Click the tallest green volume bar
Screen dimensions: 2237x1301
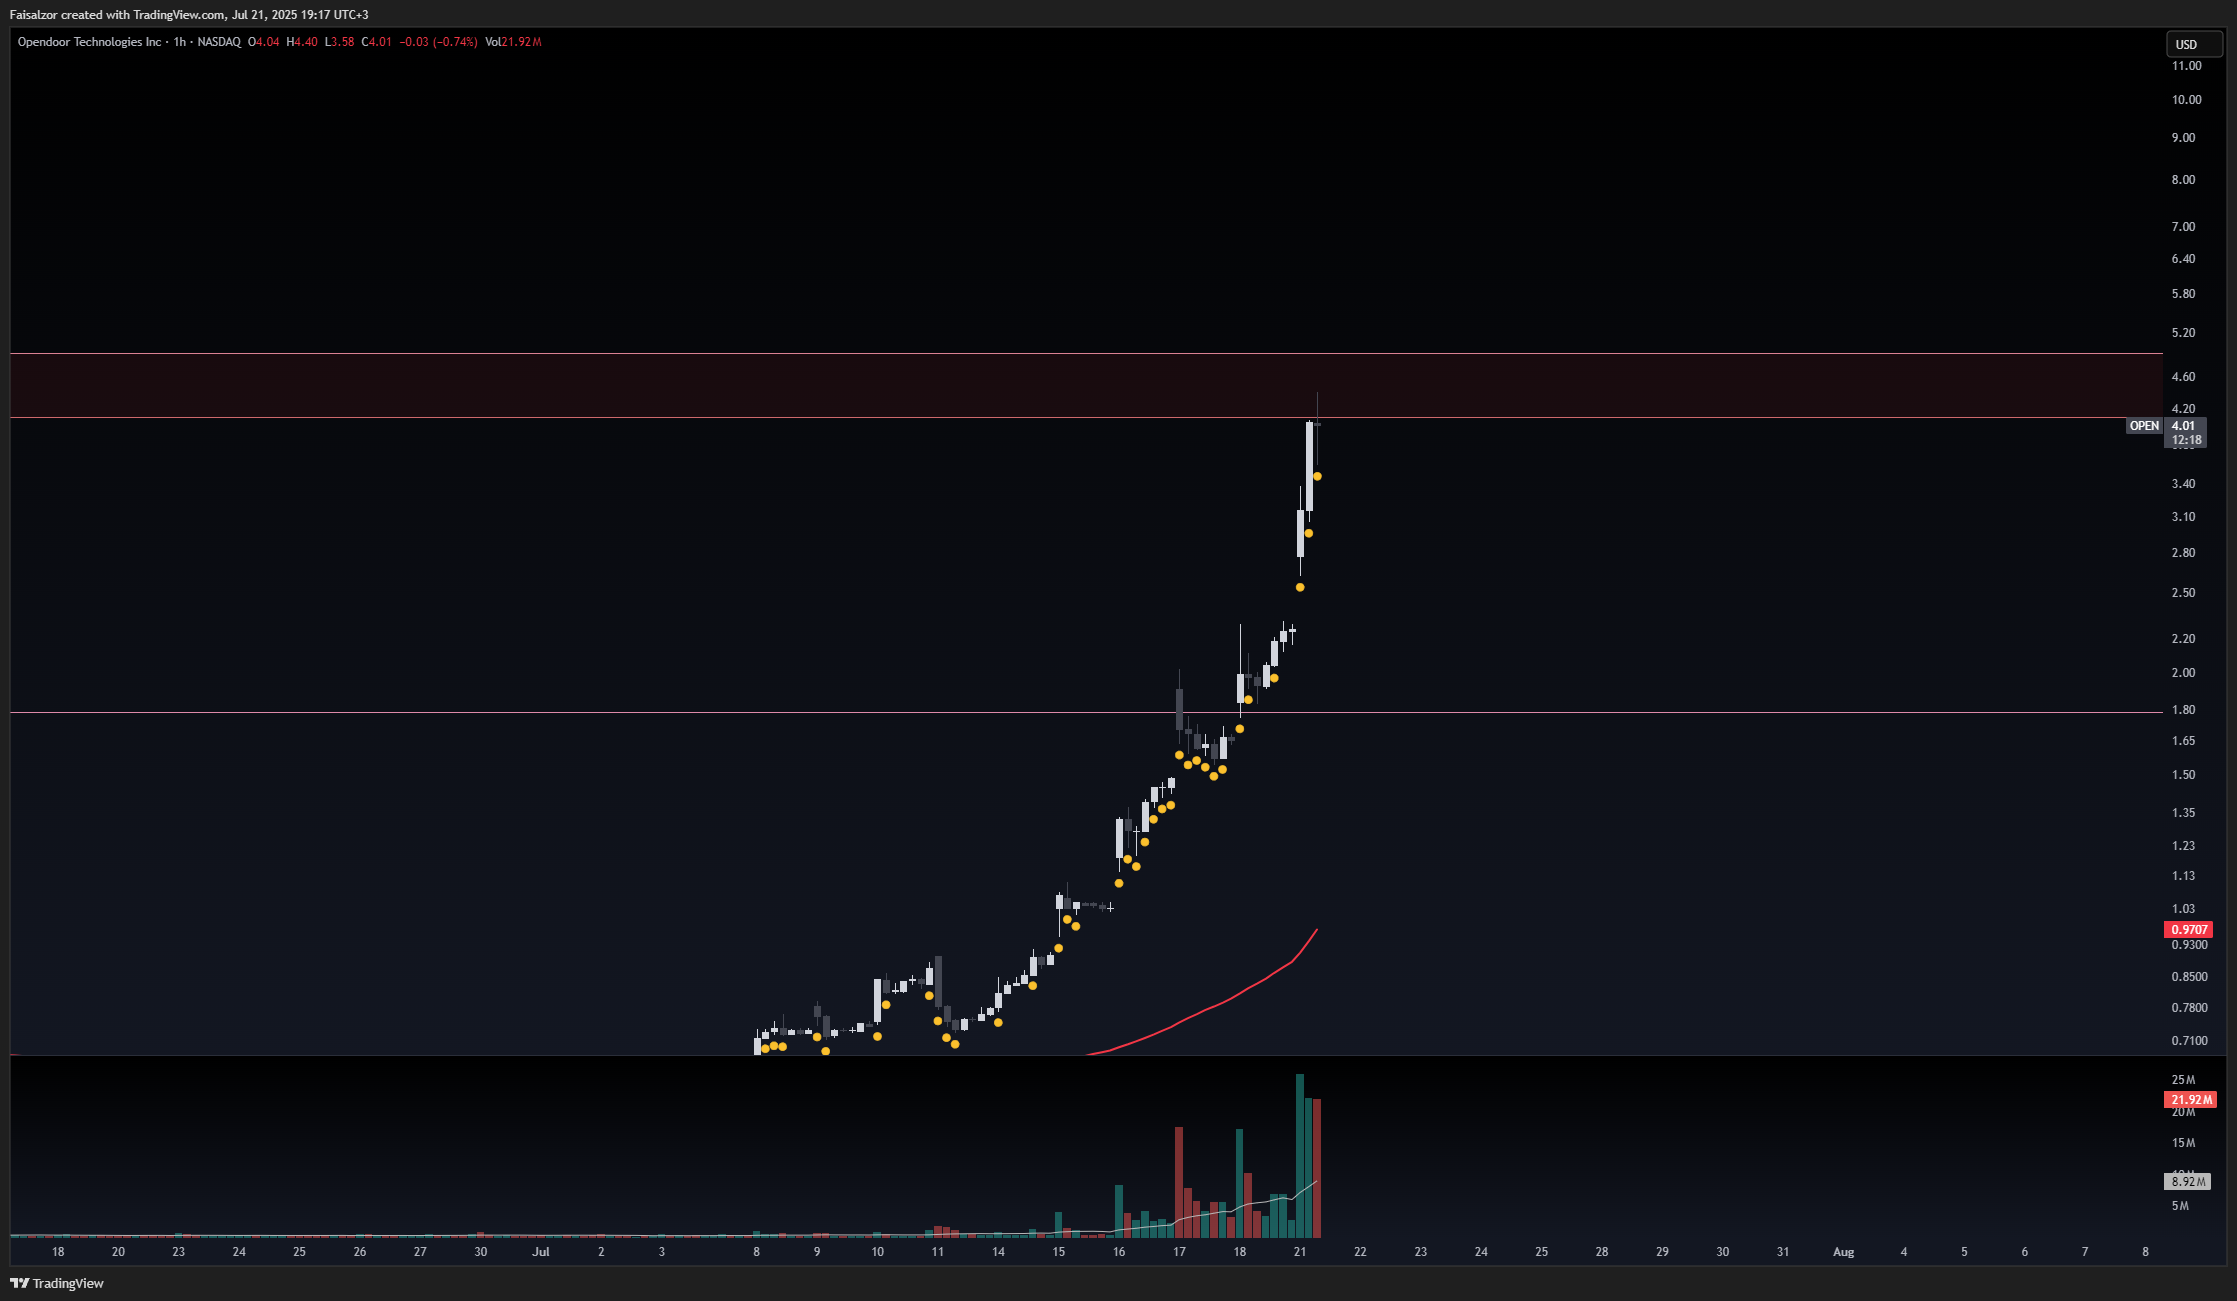click(x=1300, y=1156)
